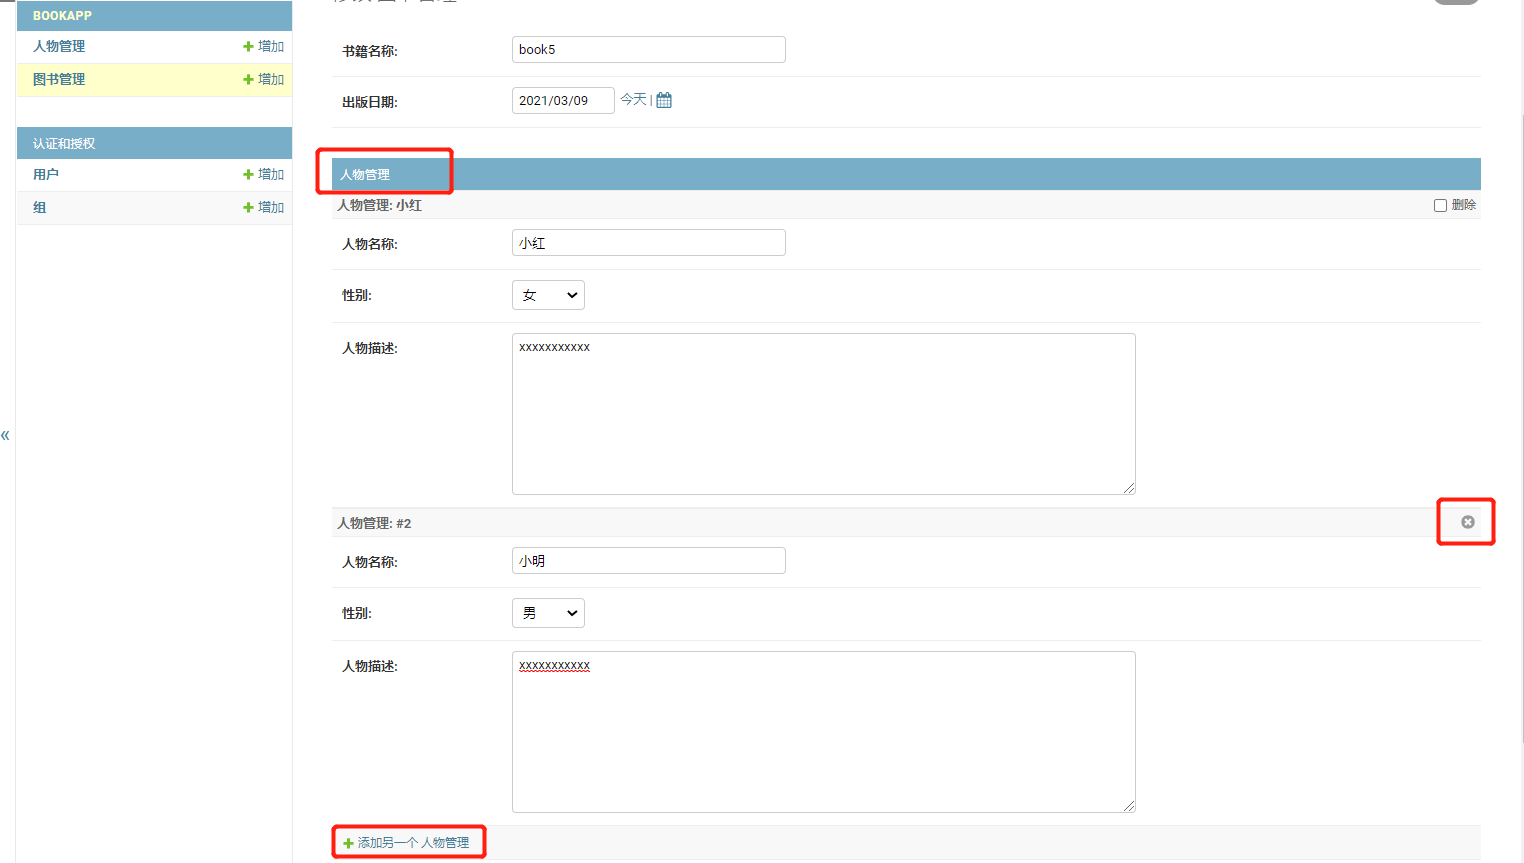Click 增加 next to 用户 in sidebar
This screenshot has height=863, width=1524.
coord(264,174)
